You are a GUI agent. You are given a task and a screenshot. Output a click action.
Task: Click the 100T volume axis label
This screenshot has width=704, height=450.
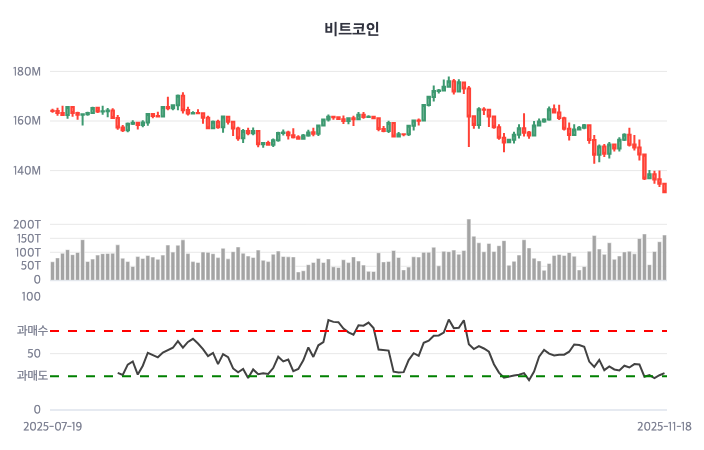pos(28,252)
